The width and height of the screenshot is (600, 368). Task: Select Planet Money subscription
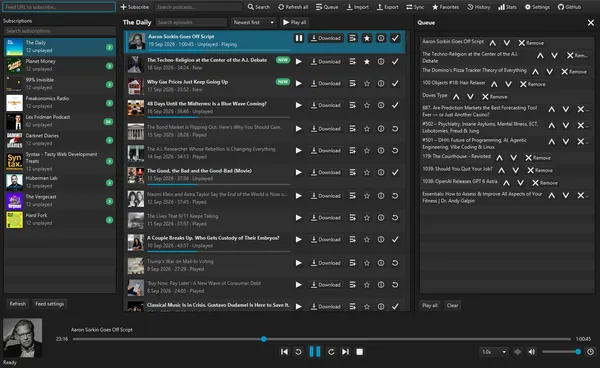point(60,65)
